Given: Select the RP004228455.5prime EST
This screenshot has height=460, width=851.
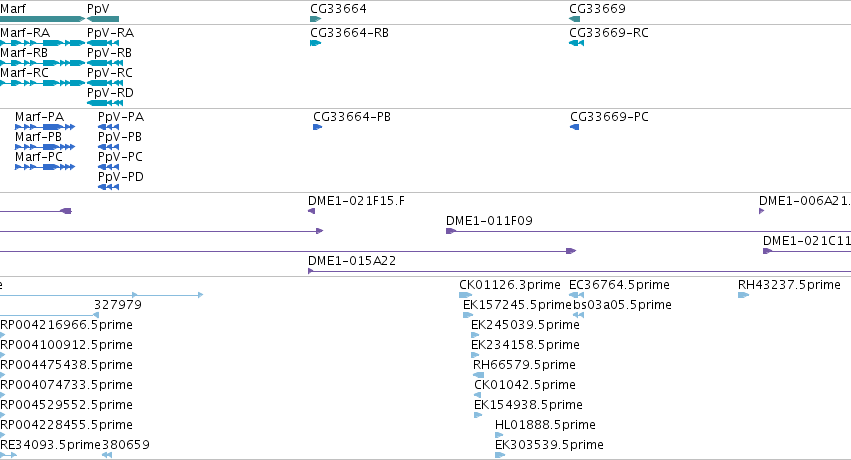Looking at the screenshot, I should [x=2, y=435].
